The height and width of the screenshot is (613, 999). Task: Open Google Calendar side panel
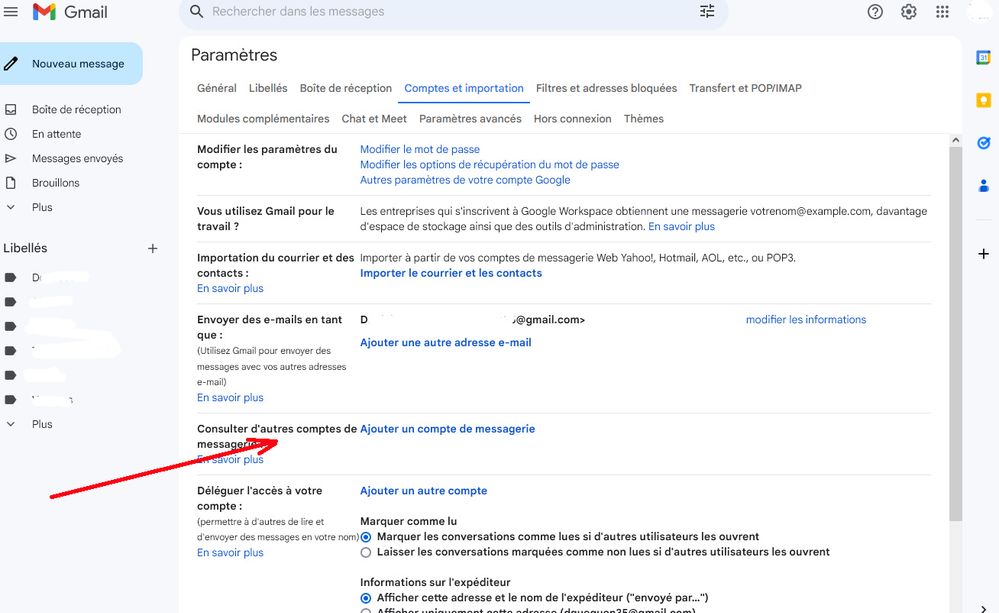tap(983, 60)
